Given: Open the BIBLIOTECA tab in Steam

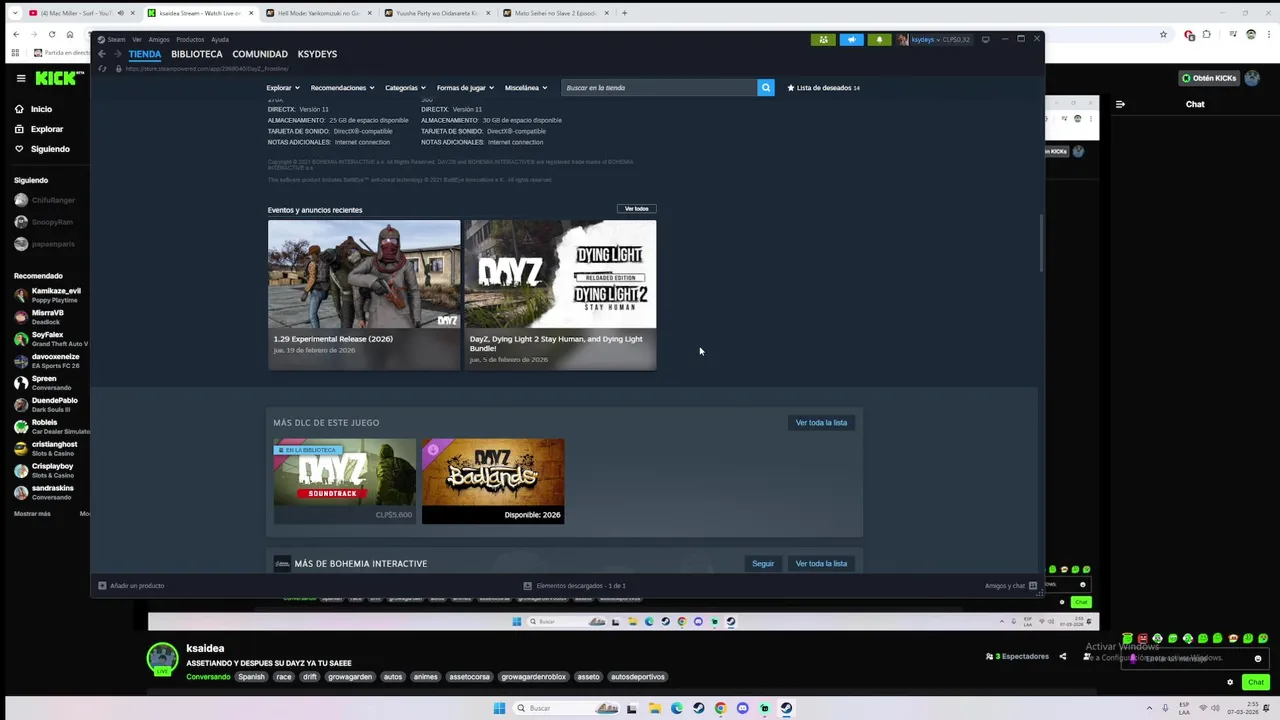Looking at the screenshot, I should [x=197, y=54].
